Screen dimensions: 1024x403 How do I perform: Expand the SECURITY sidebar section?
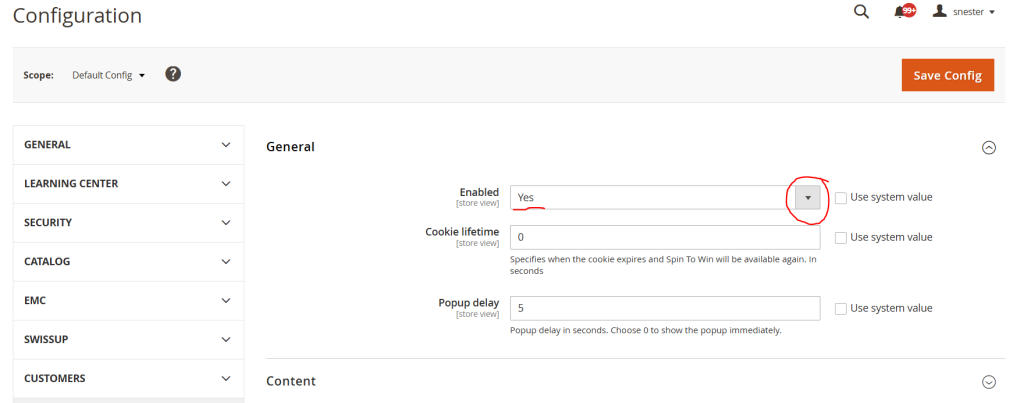click(128, 223)
